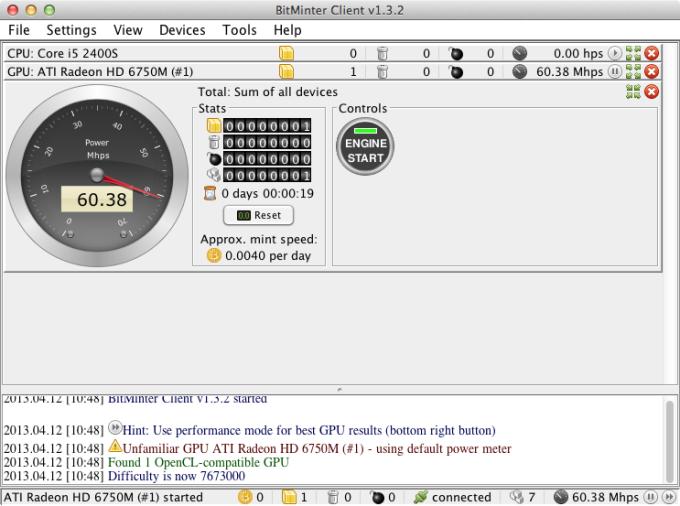Image resolution: width=680 pixels, height=506 pixels.
Task: Click the bomb errors icon in GPU row
Action: (455, 72)
